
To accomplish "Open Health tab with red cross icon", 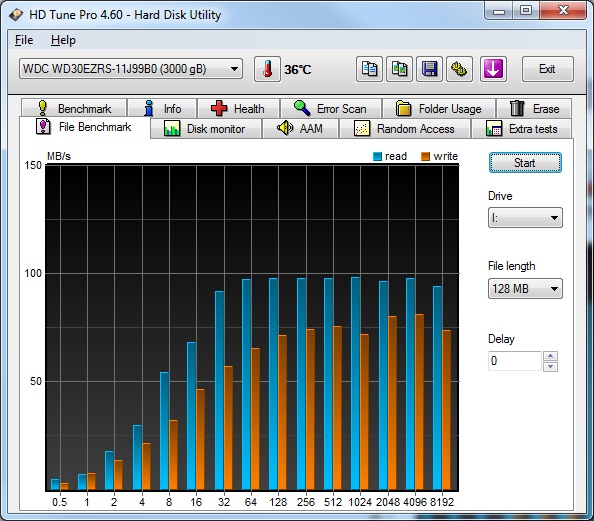I will 238,109.
